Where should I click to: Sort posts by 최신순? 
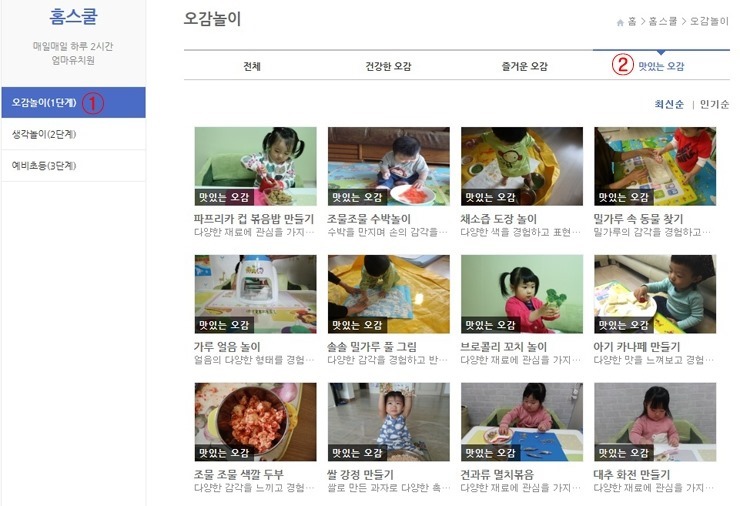[669, 104]
